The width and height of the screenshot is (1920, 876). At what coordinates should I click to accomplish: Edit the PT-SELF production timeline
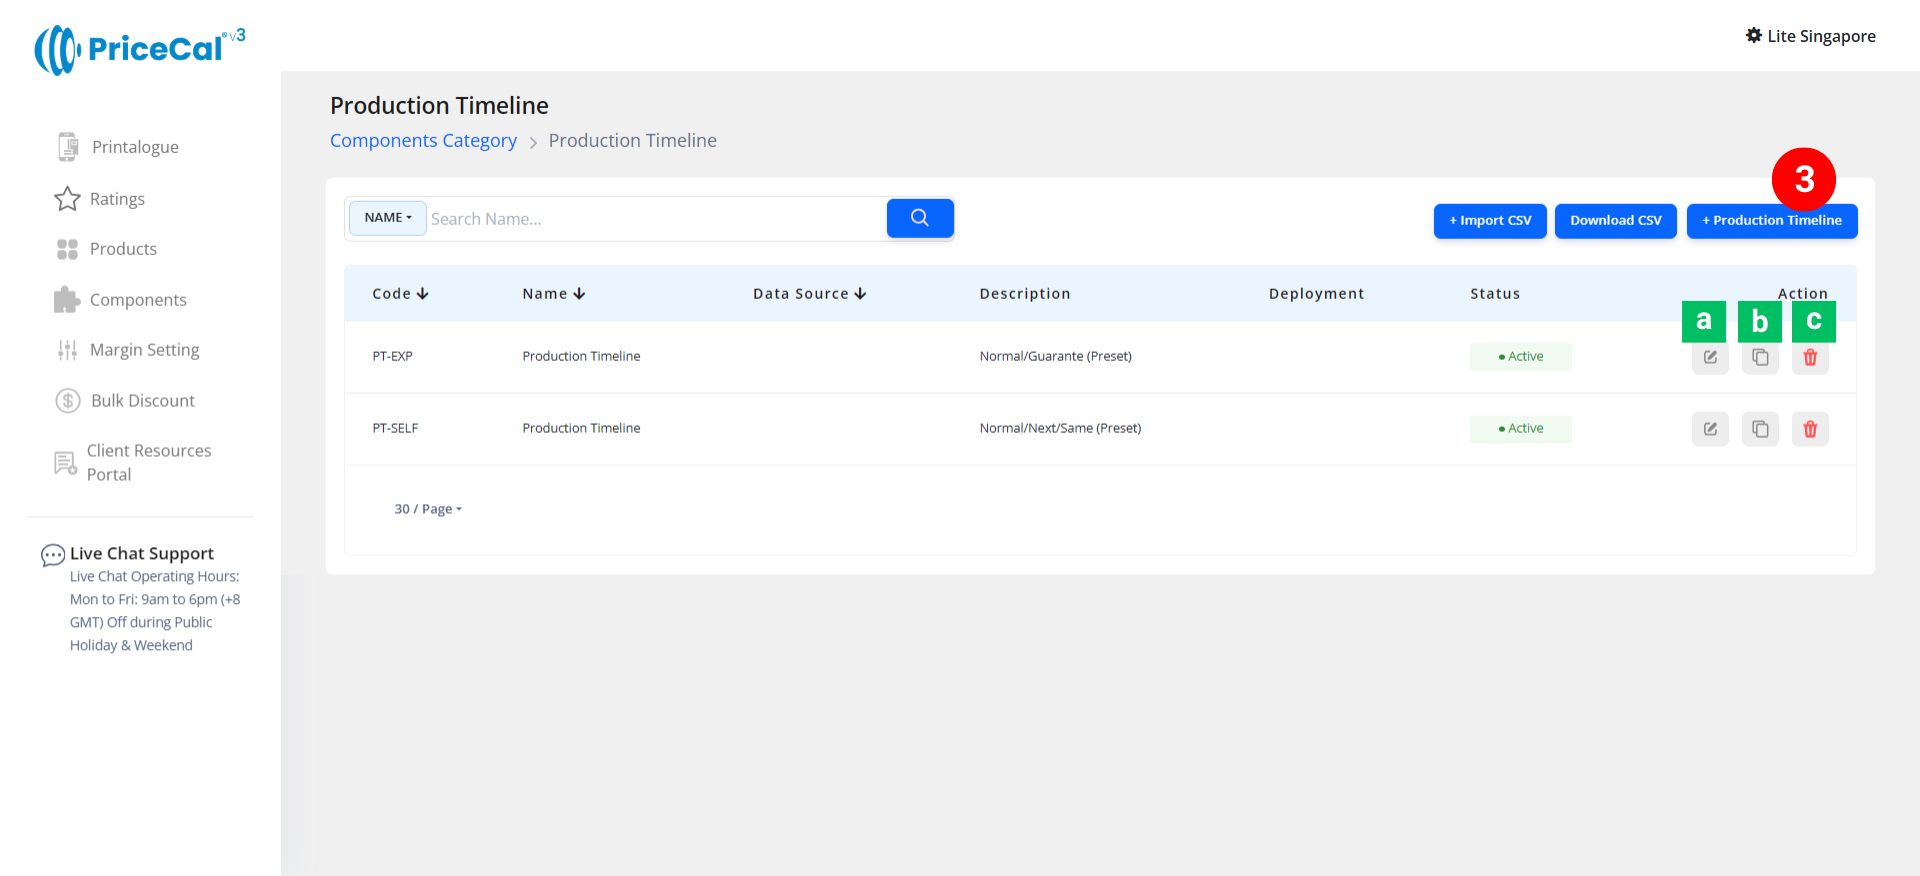pos(1710,429)
